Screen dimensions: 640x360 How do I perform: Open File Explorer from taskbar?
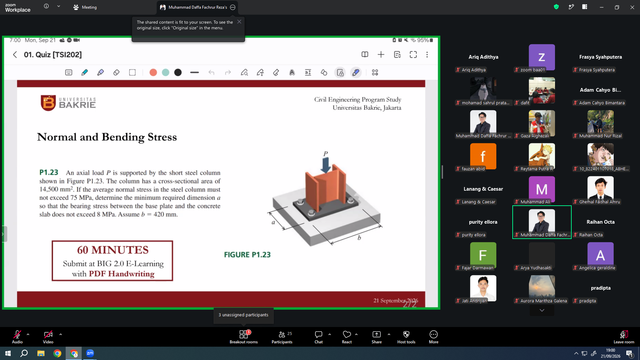[x=41, y=353]
